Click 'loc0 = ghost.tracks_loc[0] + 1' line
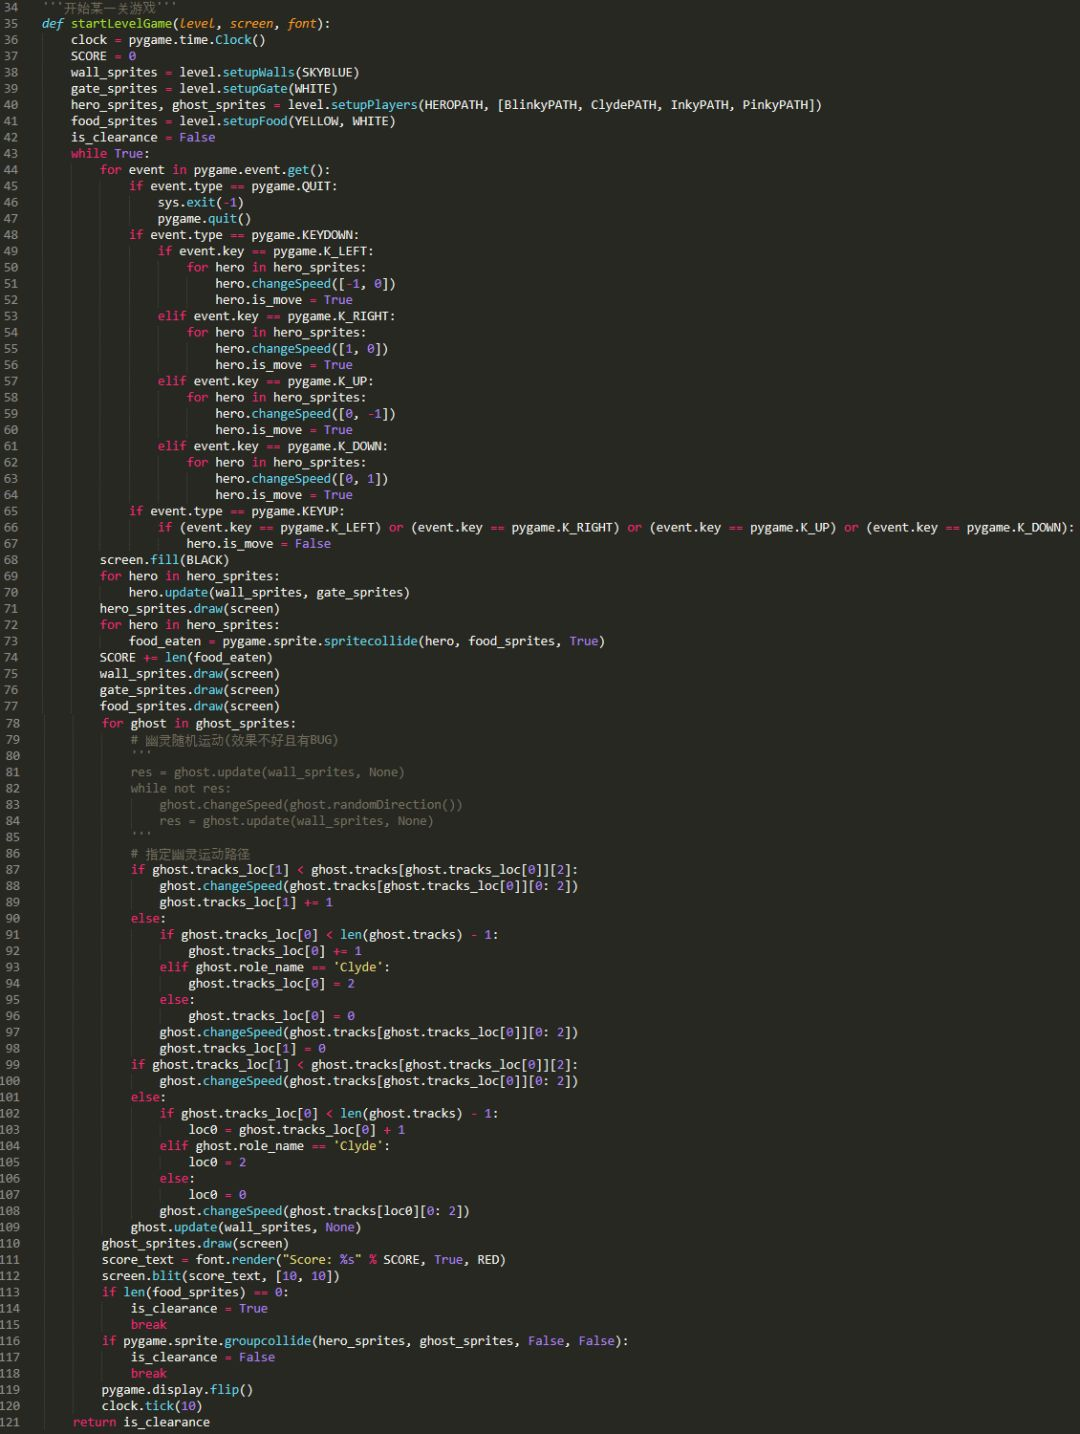This screenshot has height=1434, width=1080. (296, 1130)
